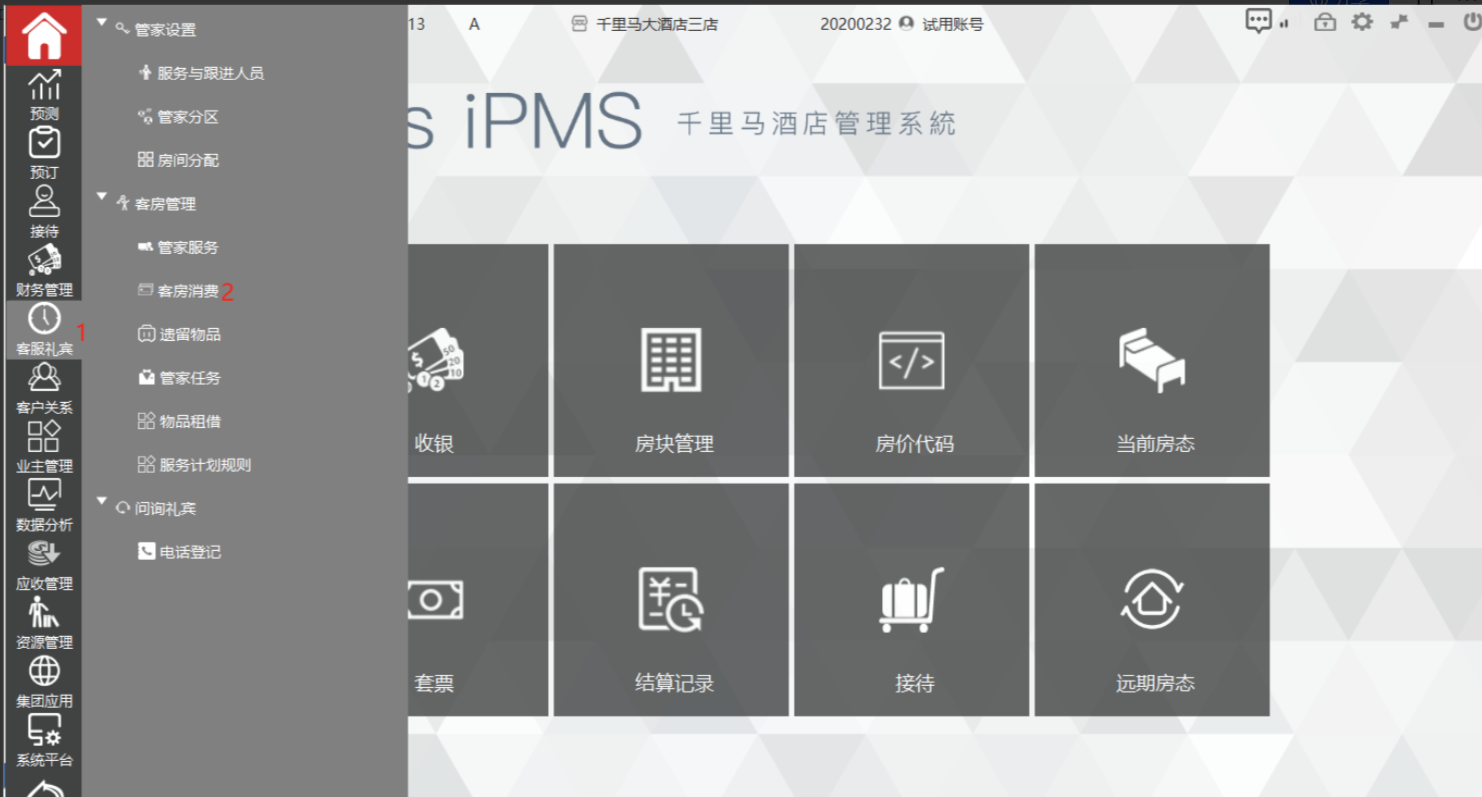Open 电话登记 menu entry
This screenshot has height=797, width=1482.
(189, 552)
